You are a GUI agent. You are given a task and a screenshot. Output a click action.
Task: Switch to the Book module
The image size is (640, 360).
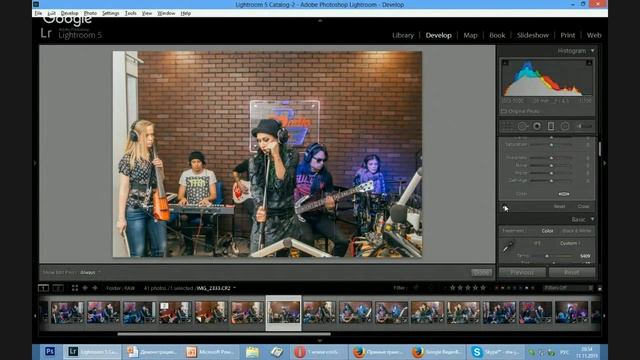coord(497,36)
